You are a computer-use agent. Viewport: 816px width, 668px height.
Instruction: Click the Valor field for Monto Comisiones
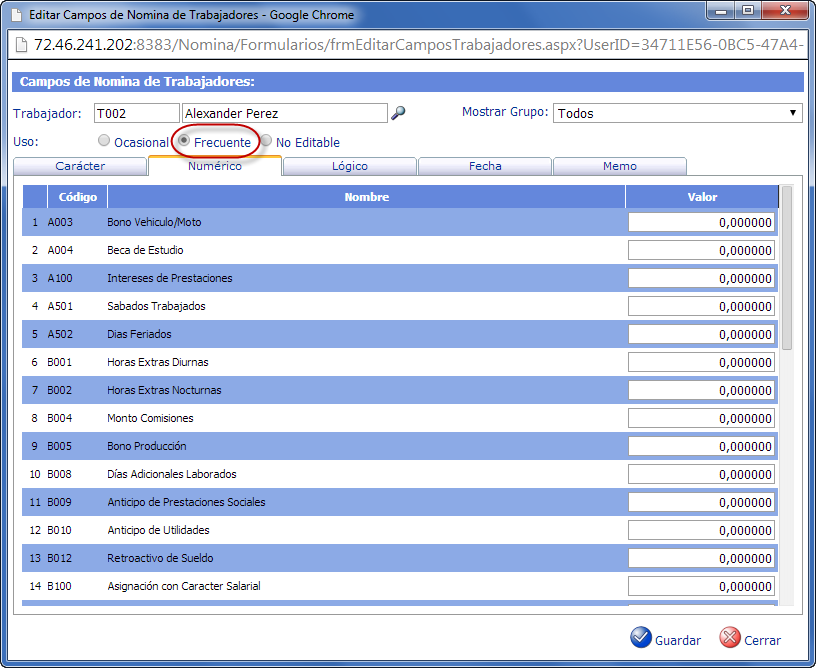point(701,418)
